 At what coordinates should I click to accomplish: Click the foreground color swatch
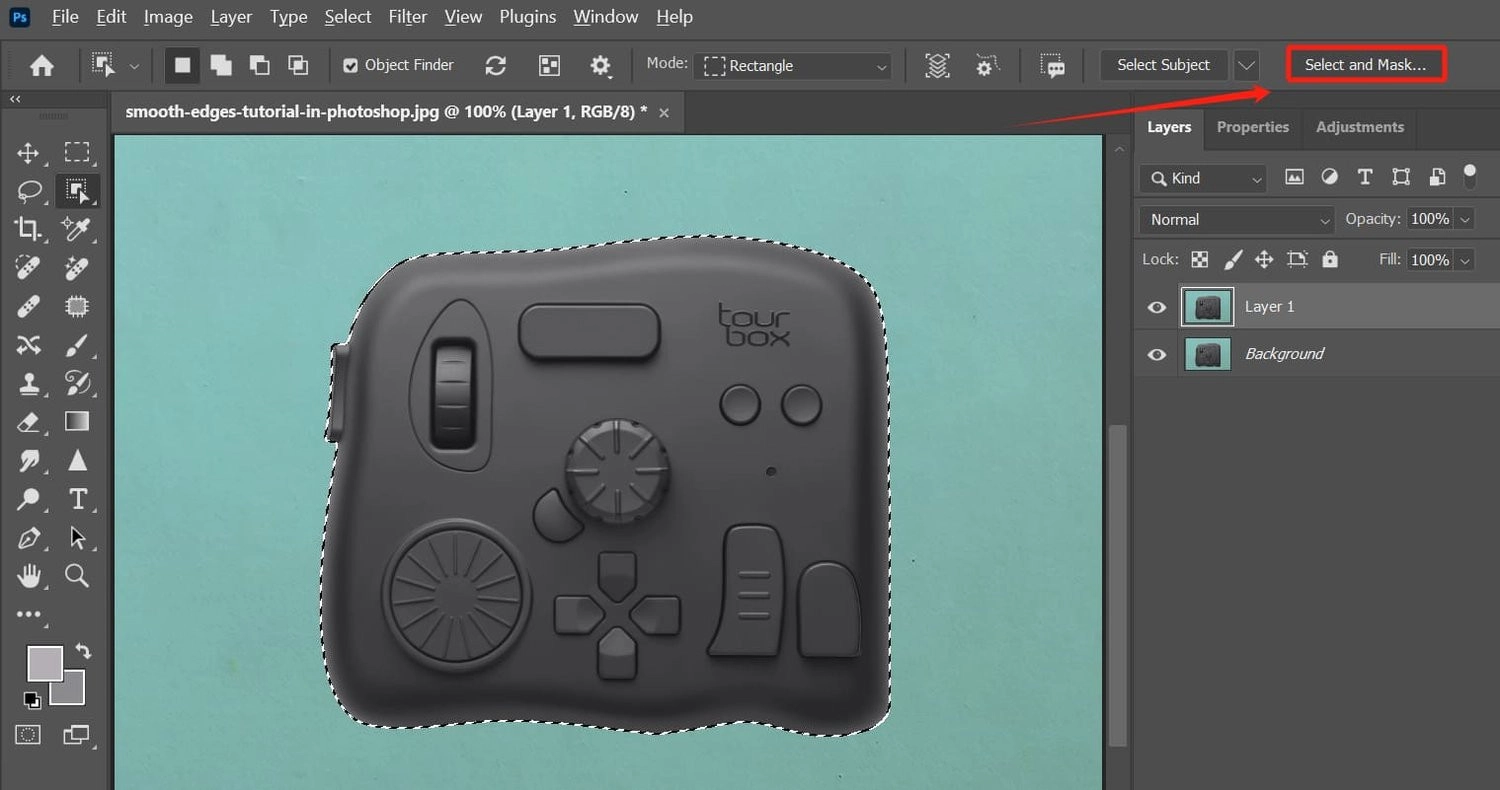click(45, 663)
